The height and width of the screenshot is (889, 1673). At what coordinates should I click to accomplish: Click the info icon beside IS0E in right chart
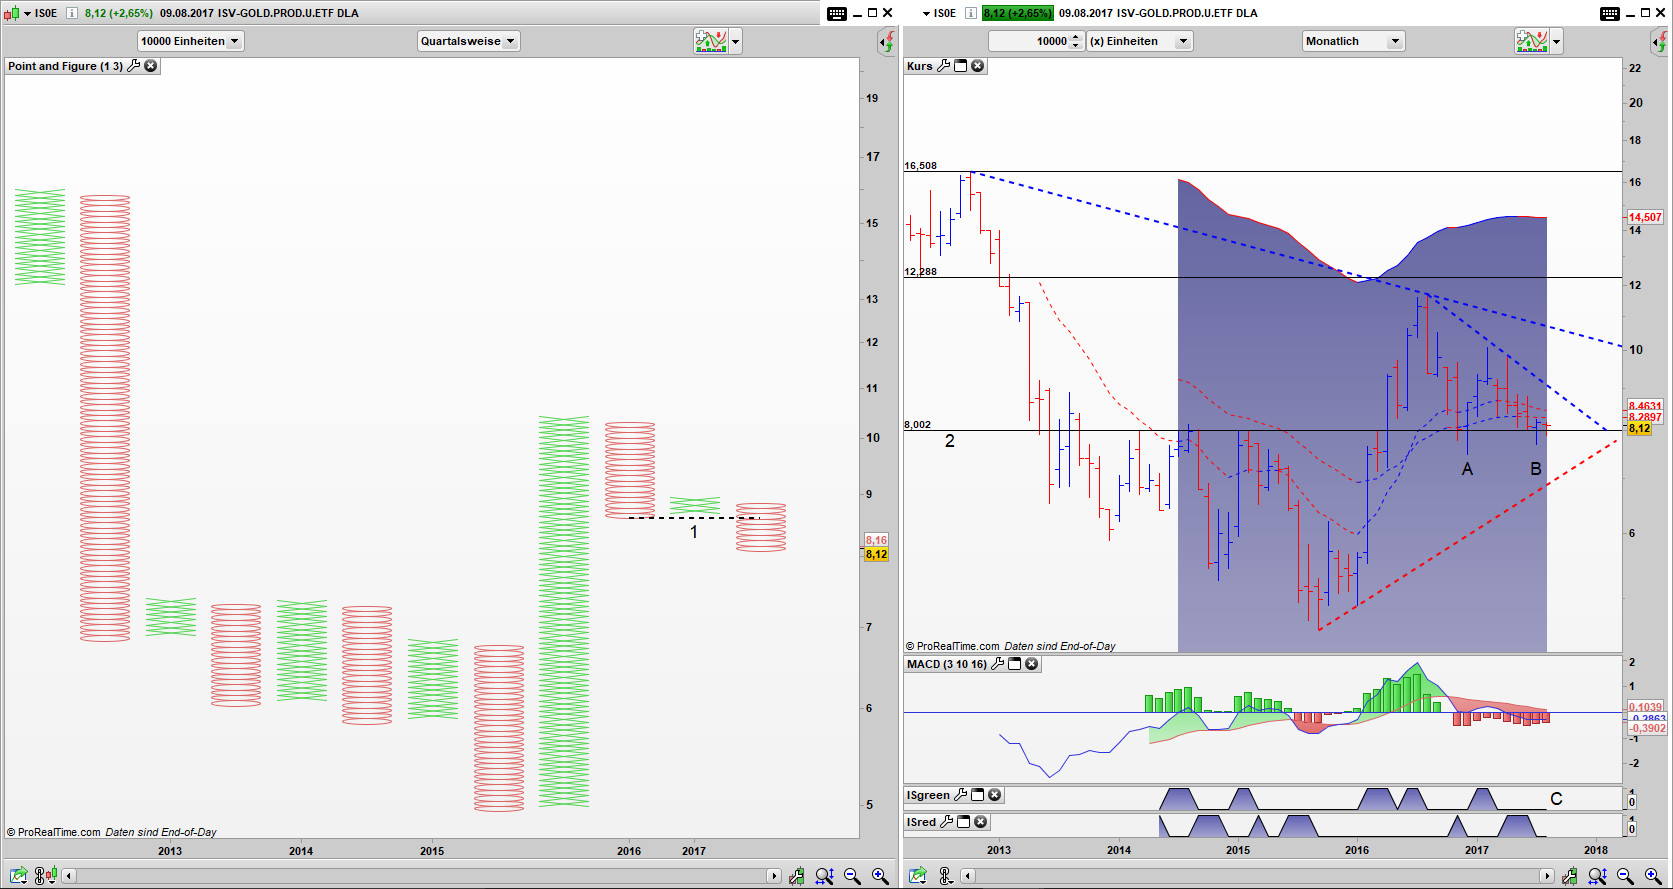coord(970,13)
